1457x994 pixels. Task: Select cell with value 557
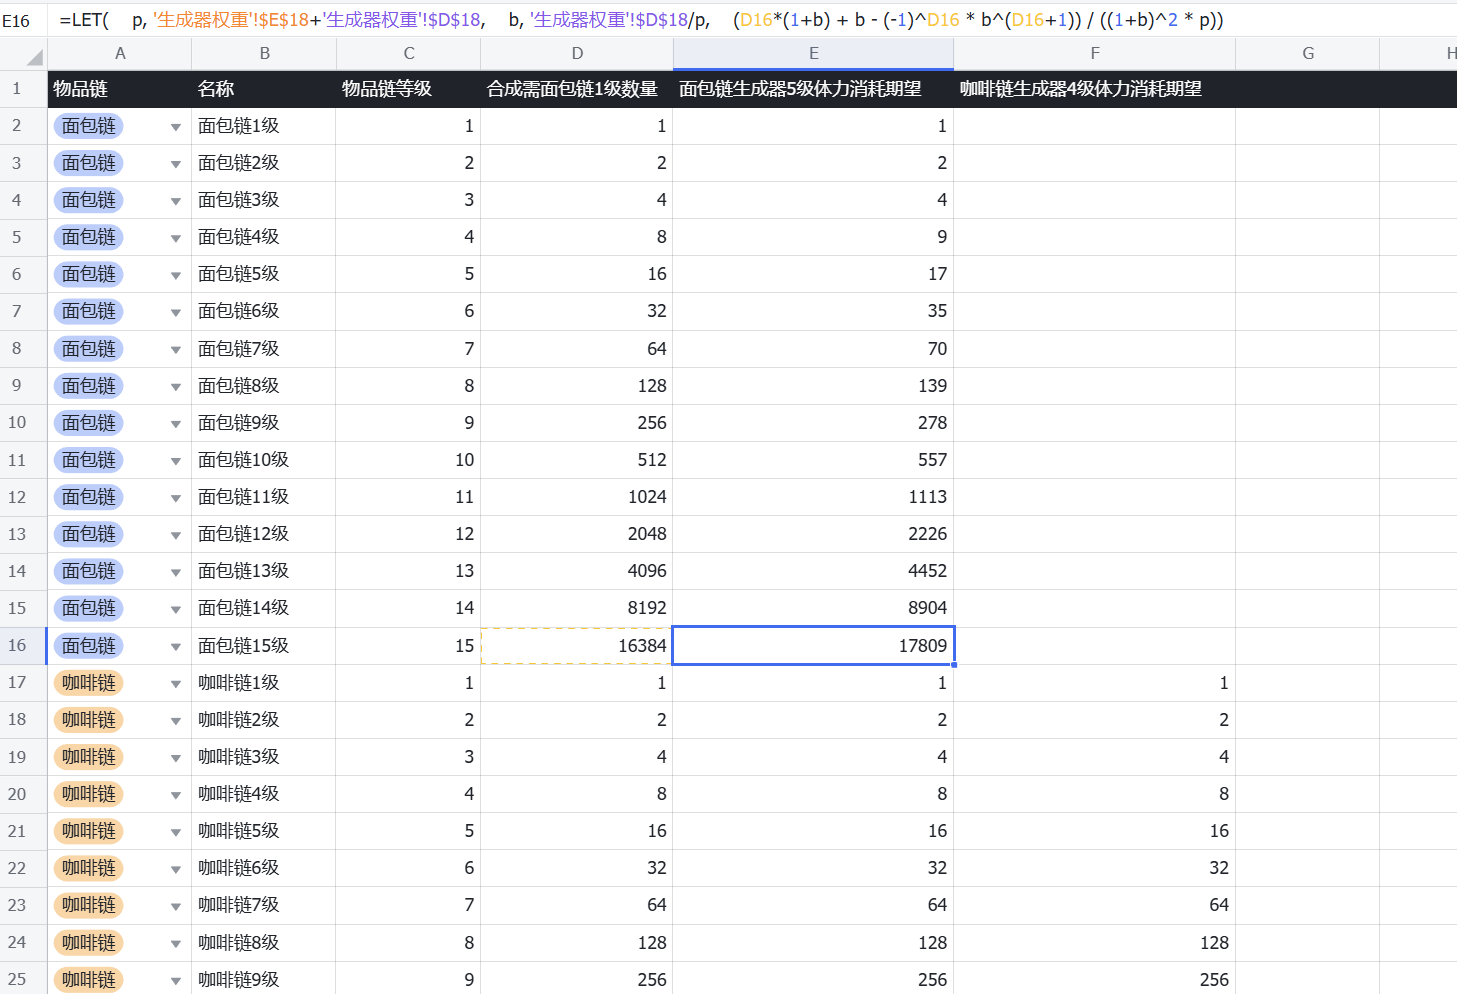click(813, 460)
